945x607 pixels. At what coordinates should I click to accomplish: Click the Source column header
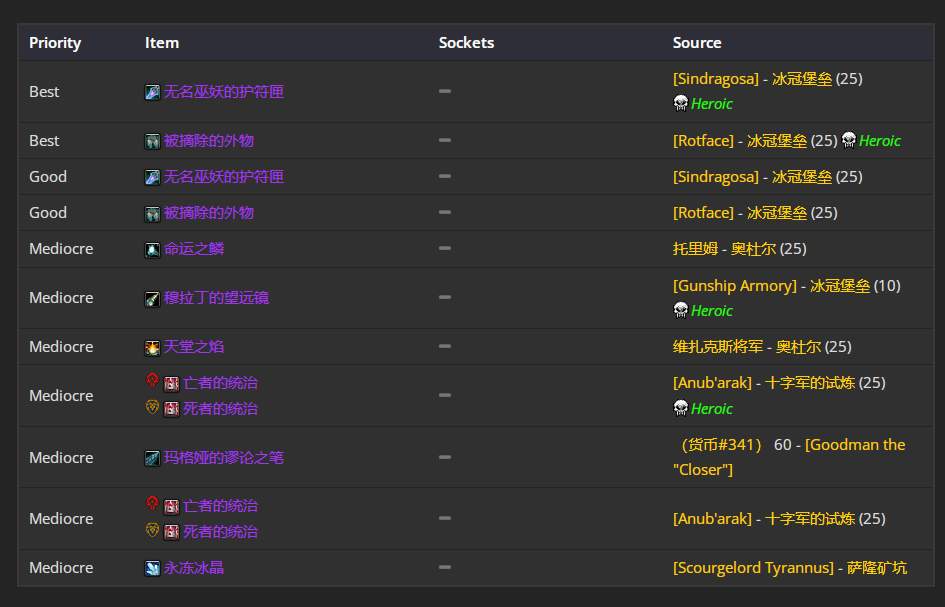click(697, 43)
